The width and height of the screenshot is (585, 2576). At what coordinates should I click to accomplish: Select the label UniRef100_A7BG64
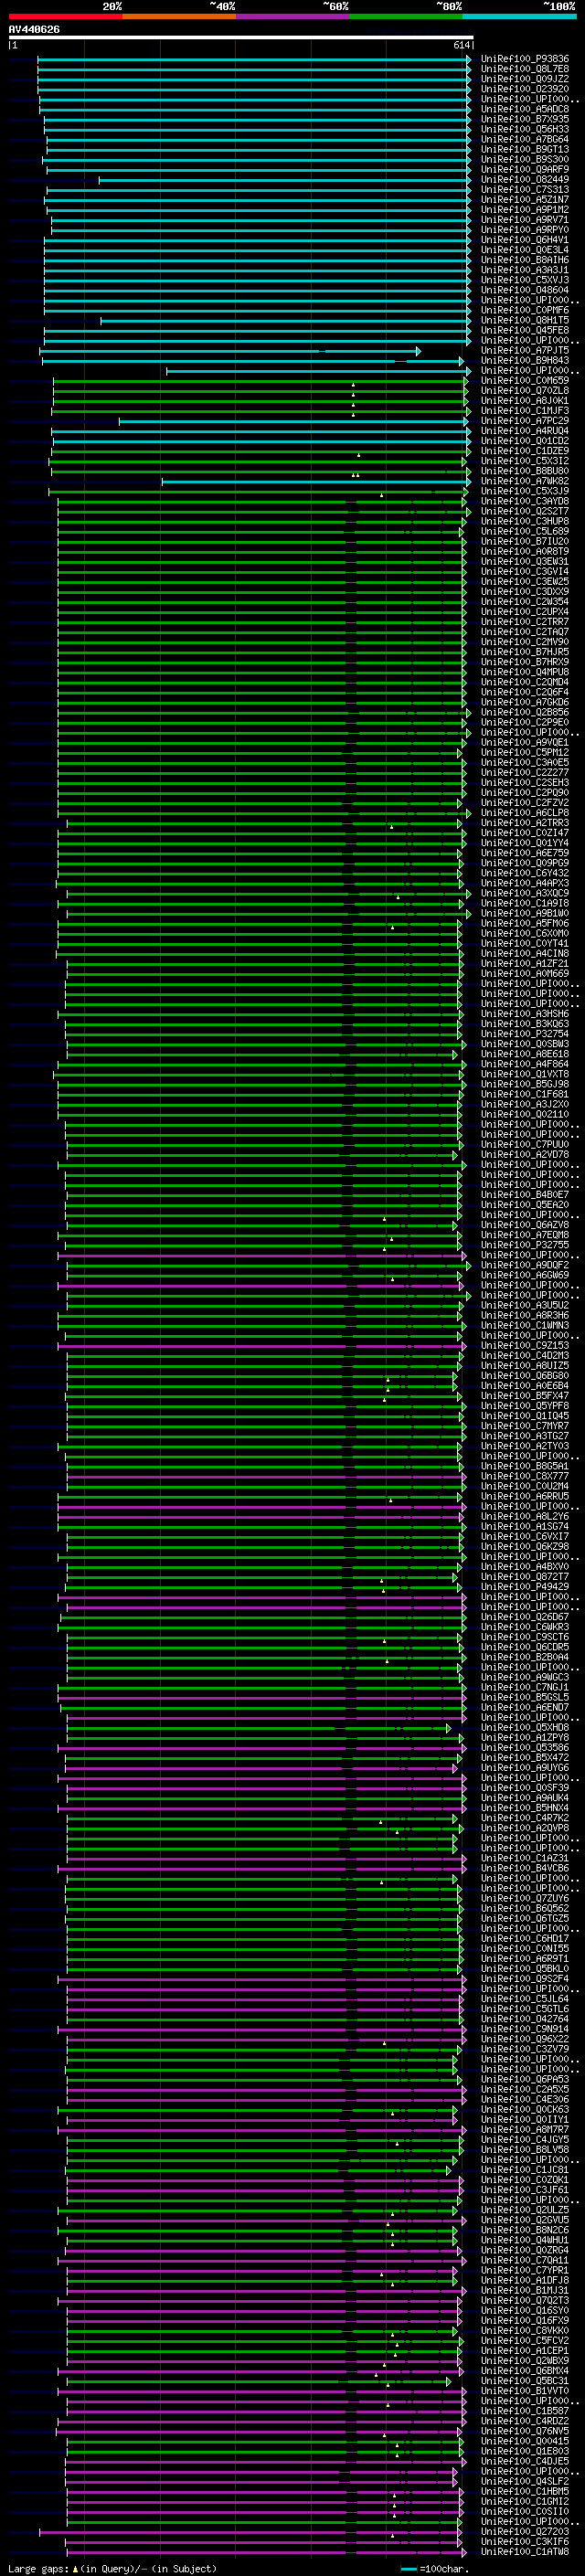pos(525,139)
